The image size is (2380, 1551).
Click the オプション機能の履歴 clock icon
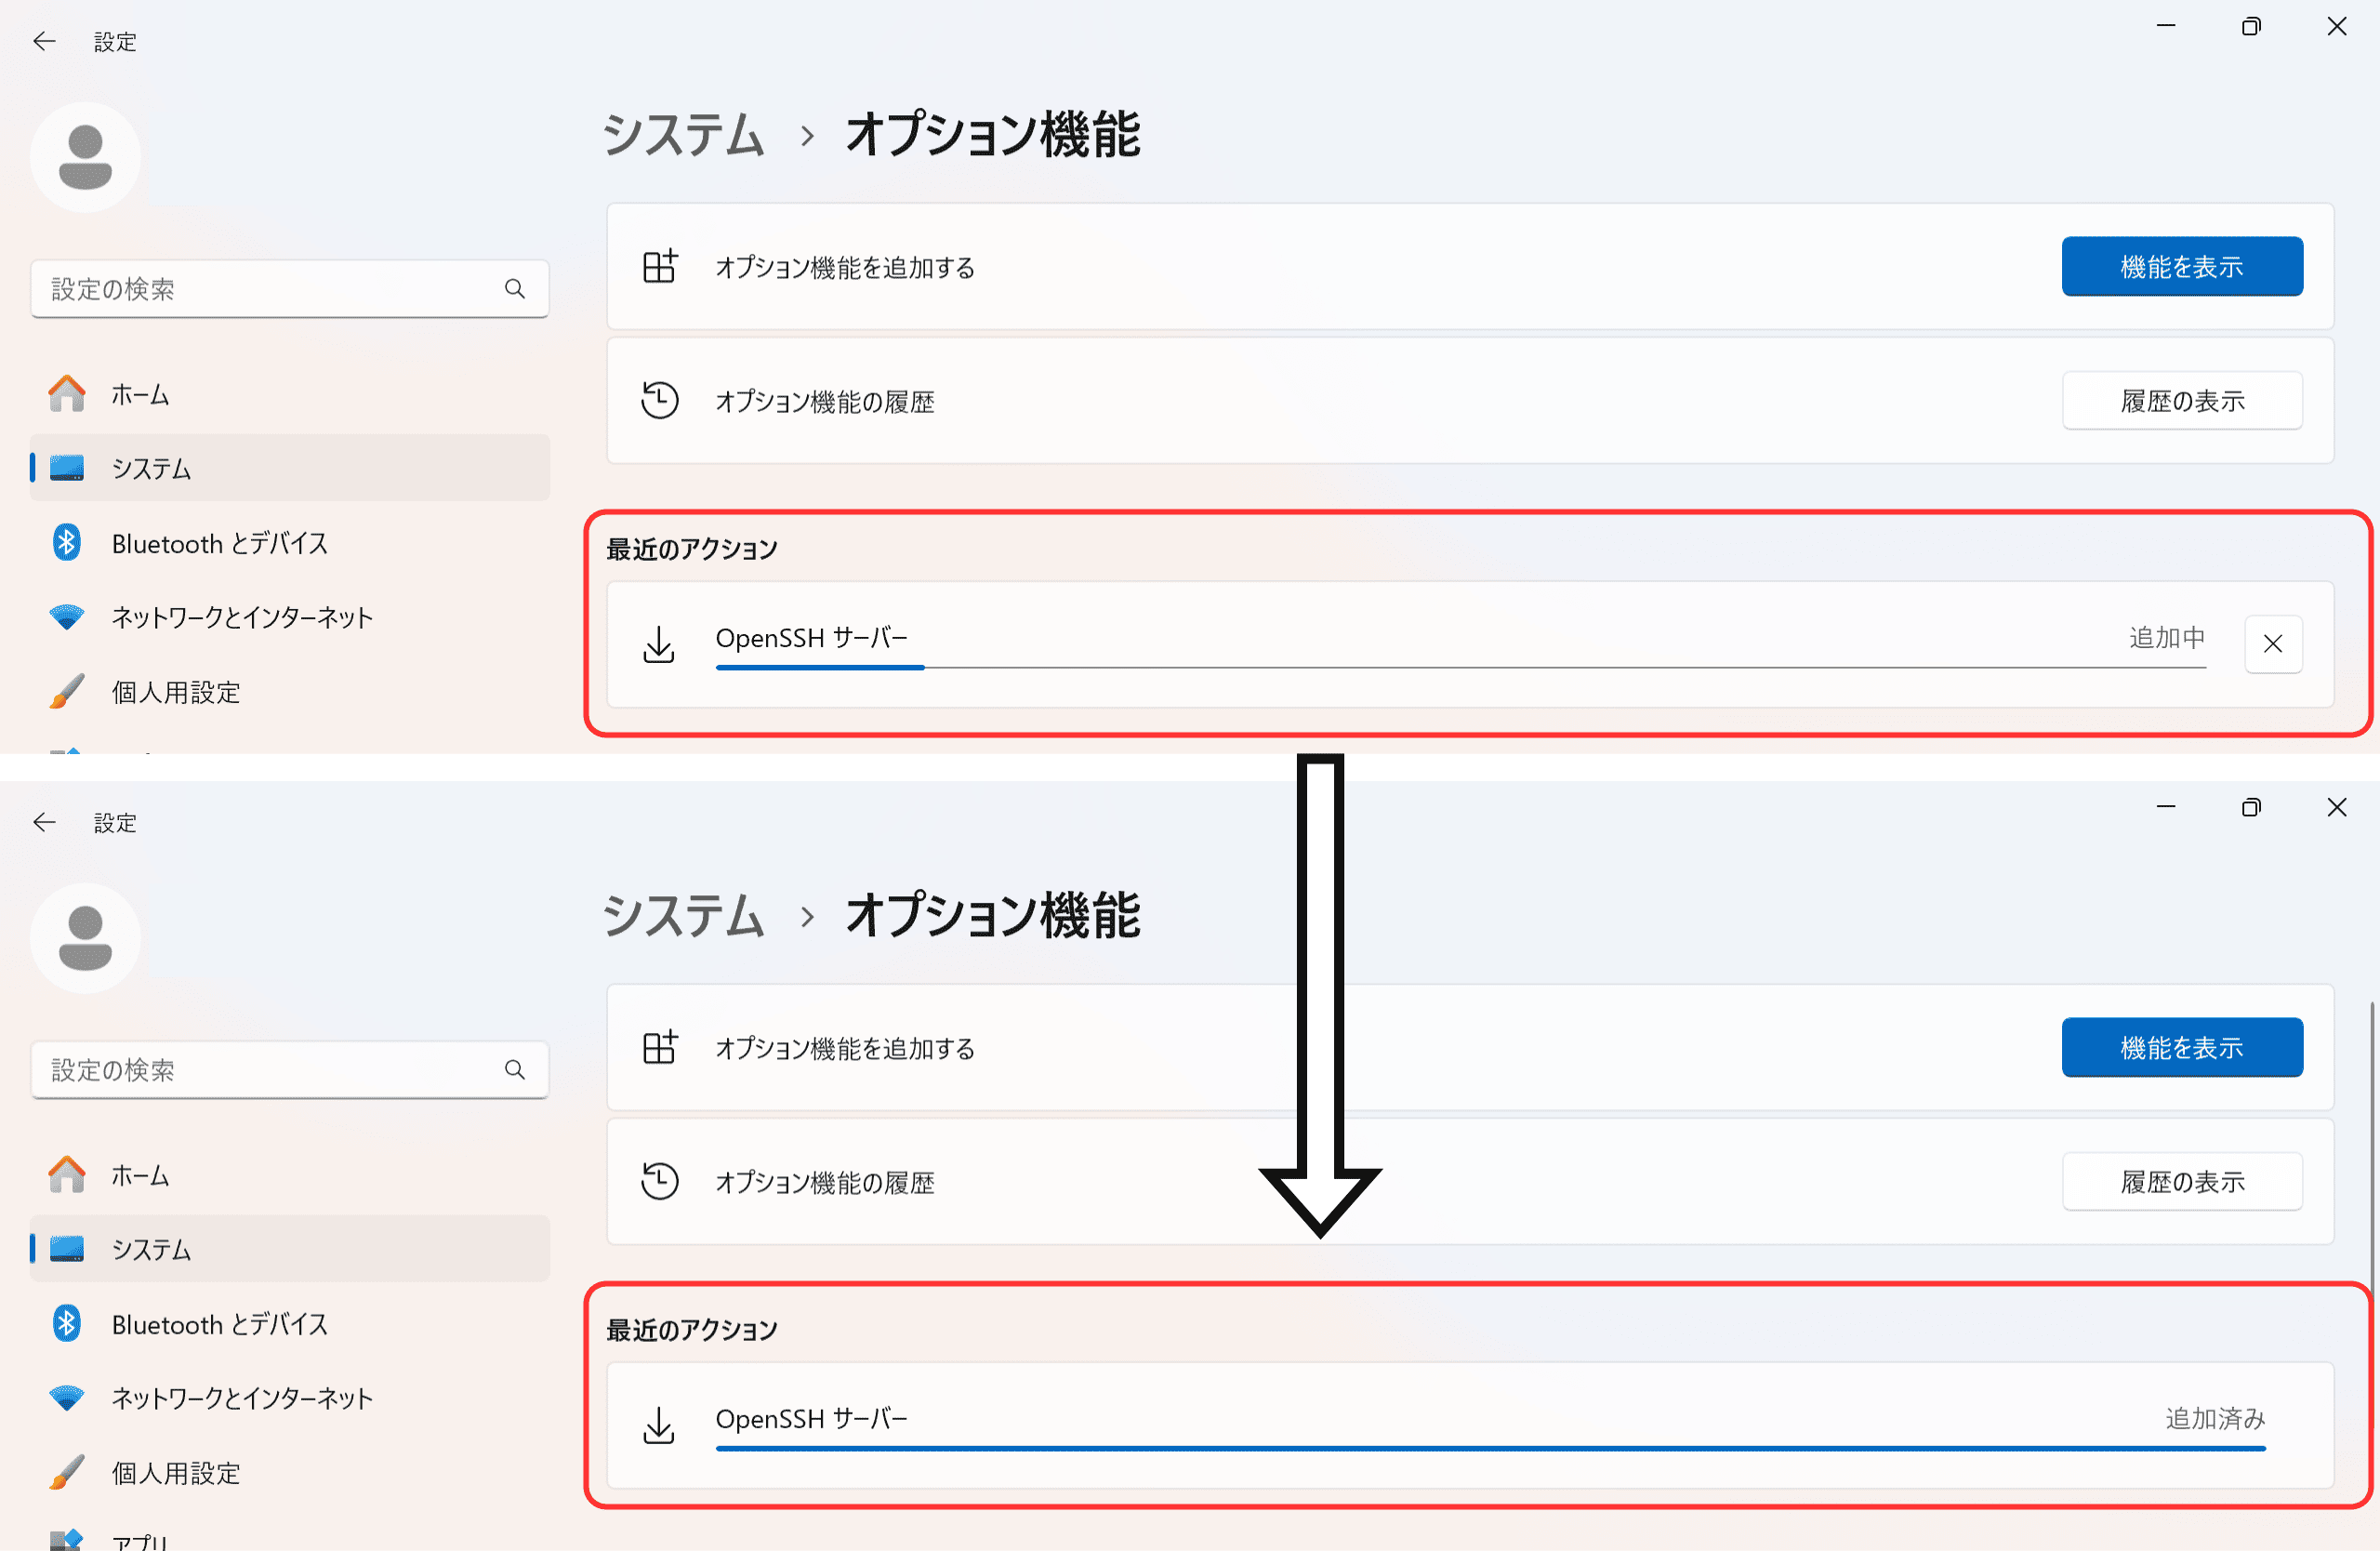tap(659, 400)
